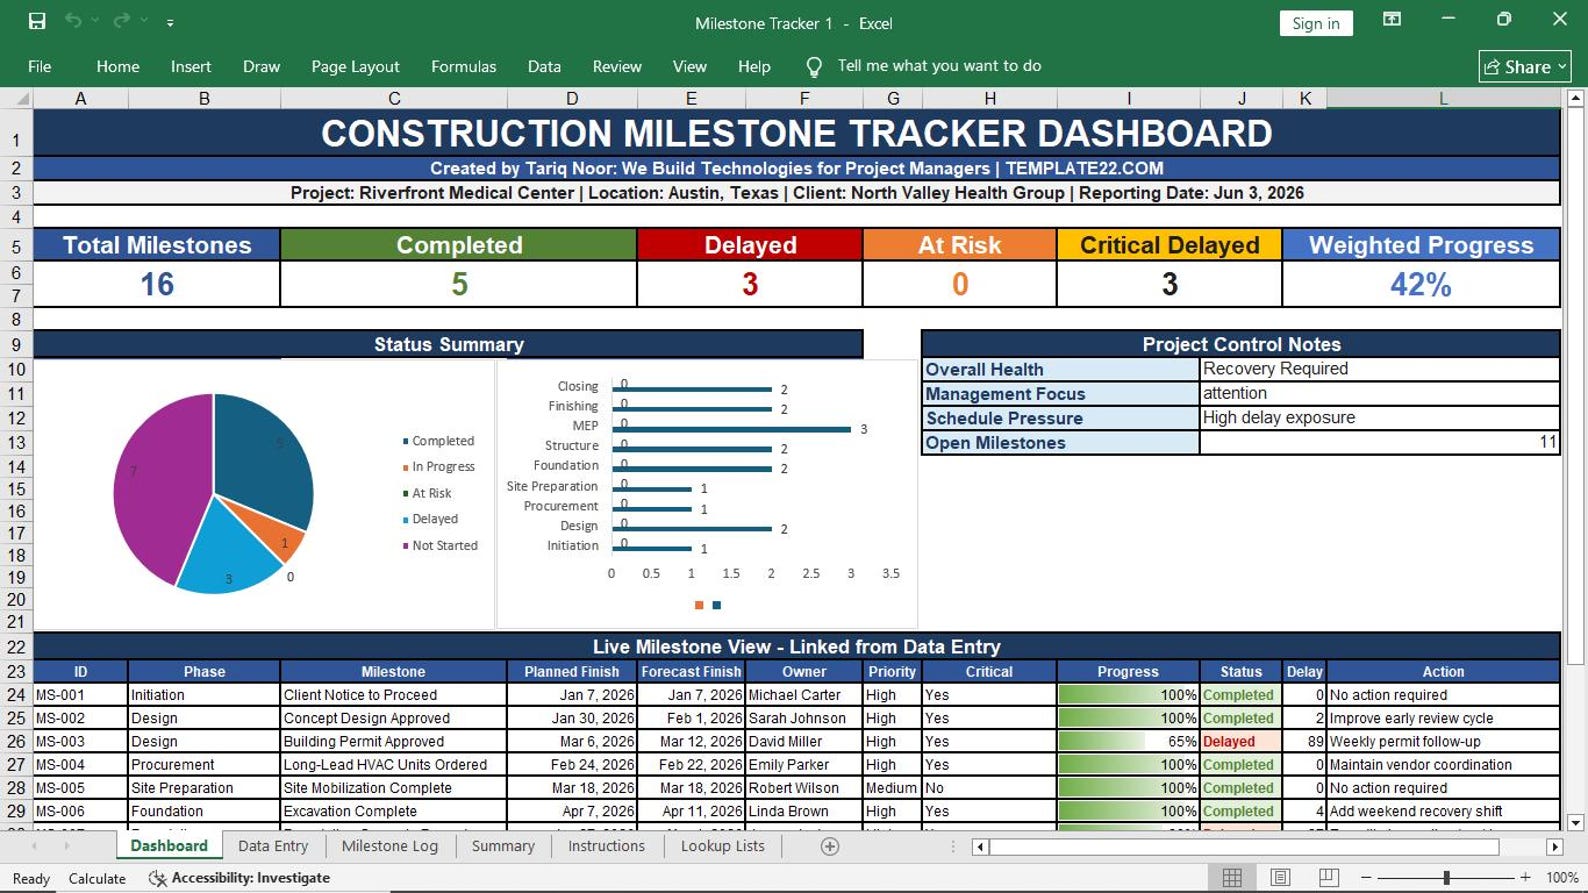Add a new sheet with plus icon

829,847
